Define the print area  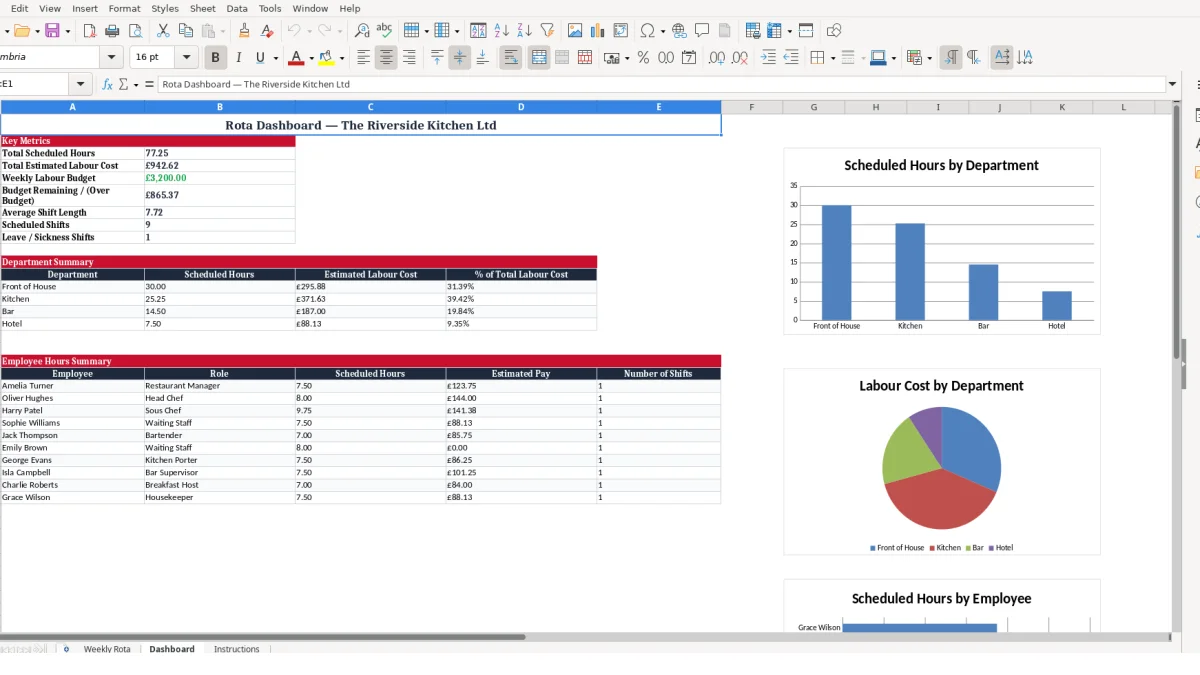[x=753, y=31]
